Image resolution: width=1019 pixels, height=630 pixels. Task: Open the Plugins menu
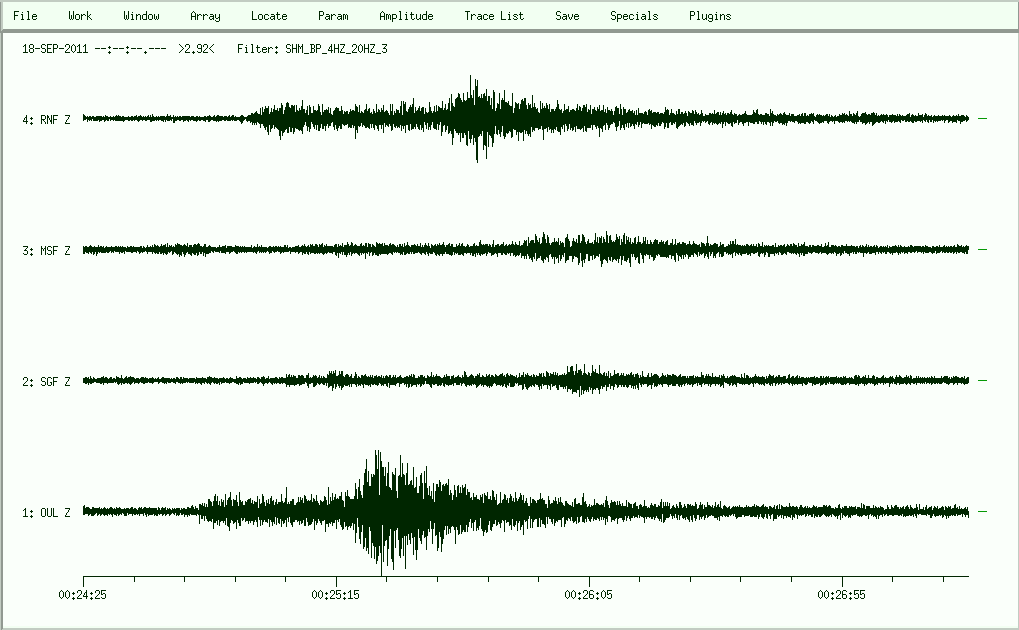tap(710, 16)
